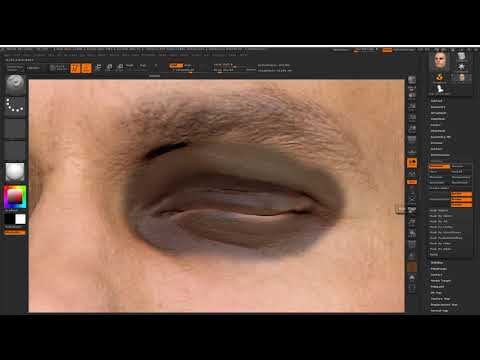Expand the Geometry subpalette
The height and width of the screenshot is (360, 480).
click(438, 107)
